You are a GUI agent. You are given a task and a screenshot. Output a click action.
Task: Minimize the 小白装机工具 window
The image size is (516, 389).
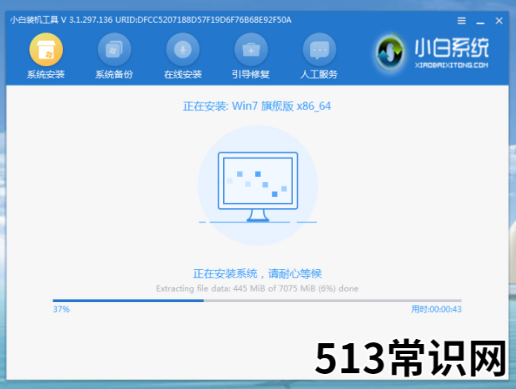point(480,22)
